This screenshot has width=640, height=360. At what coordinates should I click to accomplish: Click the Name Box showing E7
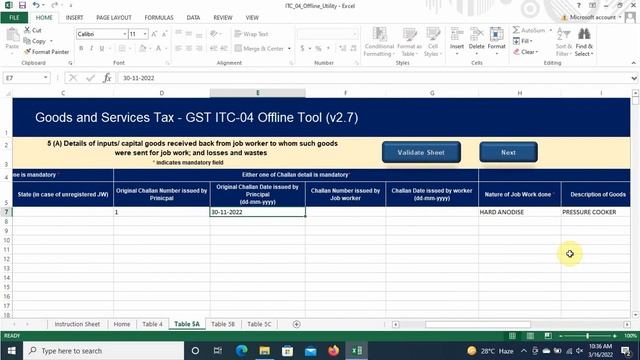pyautogui.click(x=22, y=78)
